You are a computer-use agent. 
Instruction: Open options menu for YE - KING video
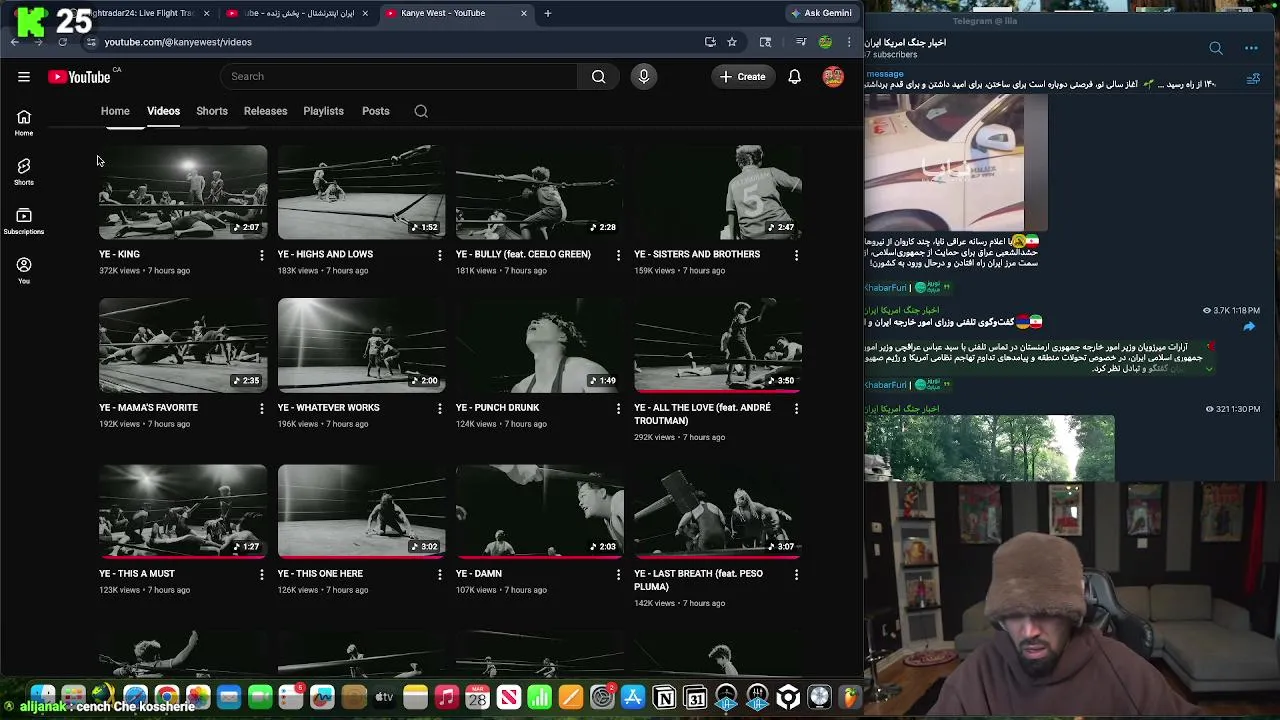261,255
